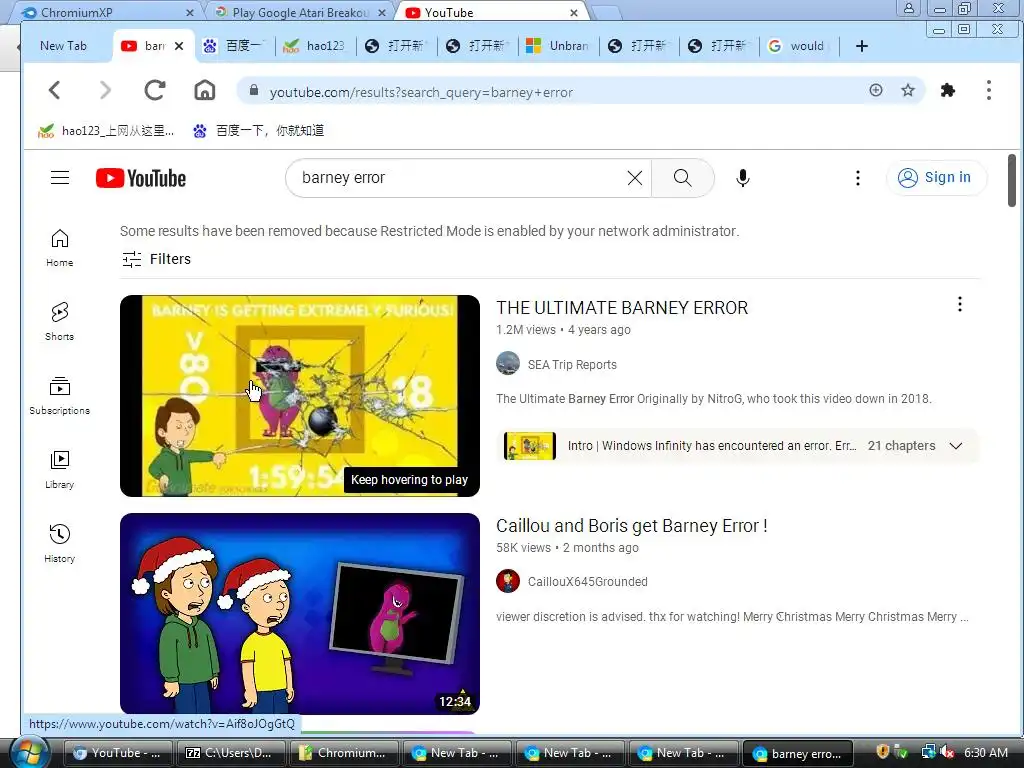Image resolution: width=1024 pixels, height=768 pixels.
Task: Open the browser three-dot menu
Action: click(989, 90)
